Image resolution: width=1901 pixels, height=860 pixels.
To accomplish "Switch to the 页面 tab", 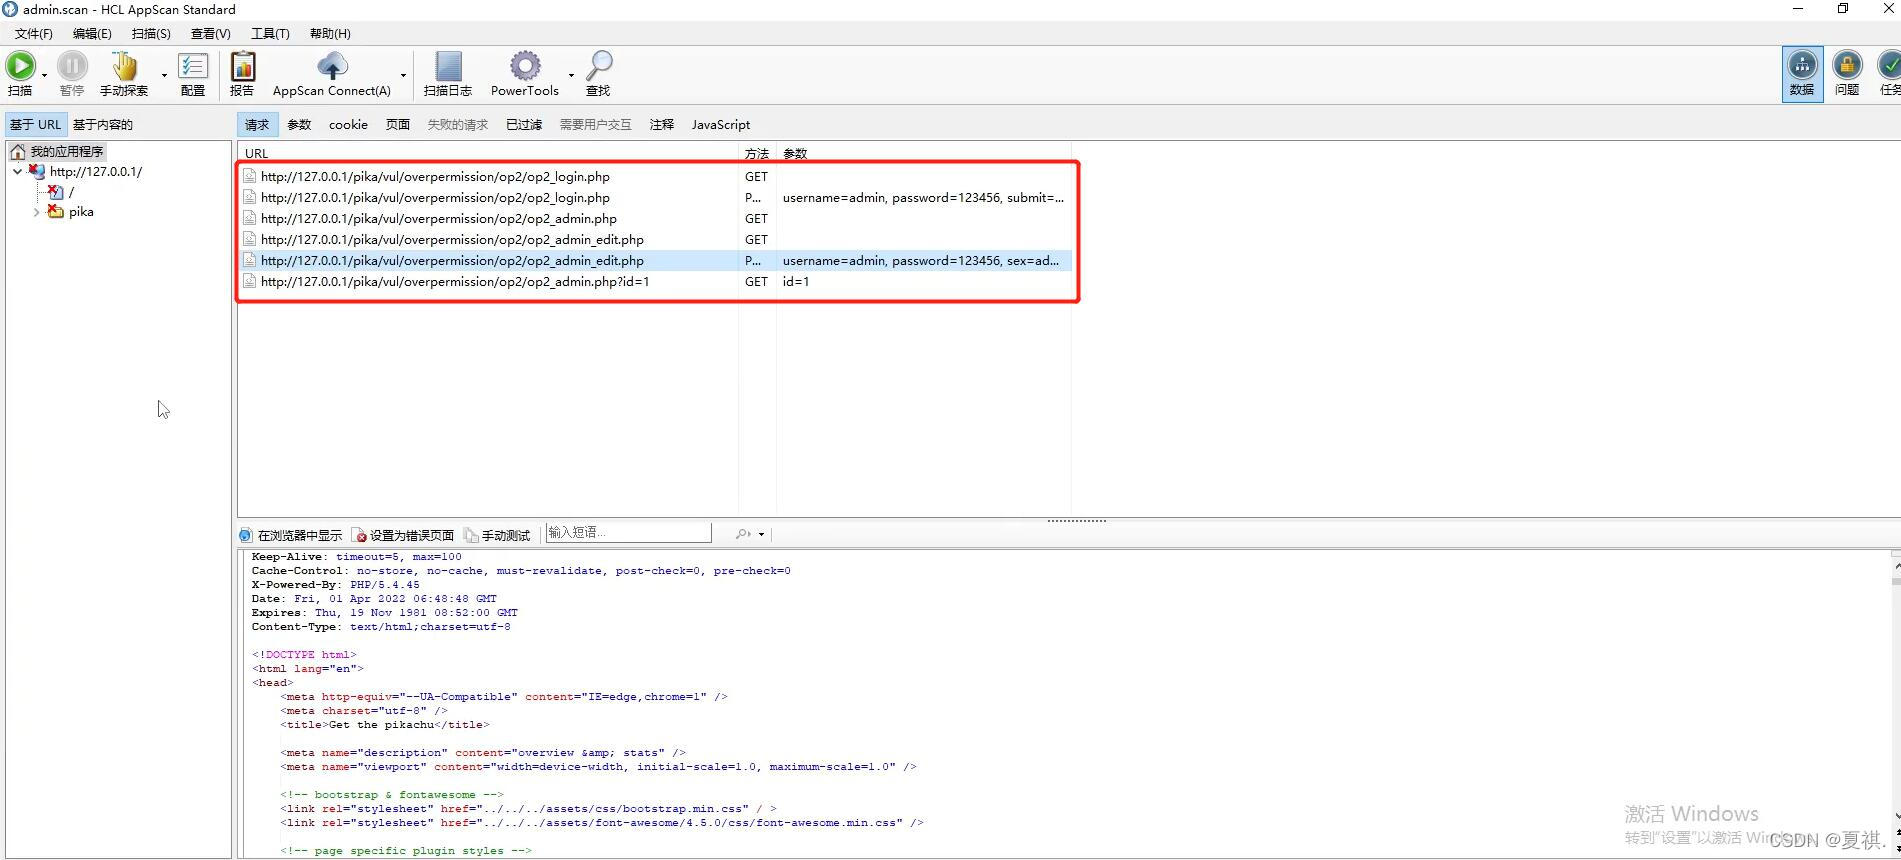I will point(398,124).
